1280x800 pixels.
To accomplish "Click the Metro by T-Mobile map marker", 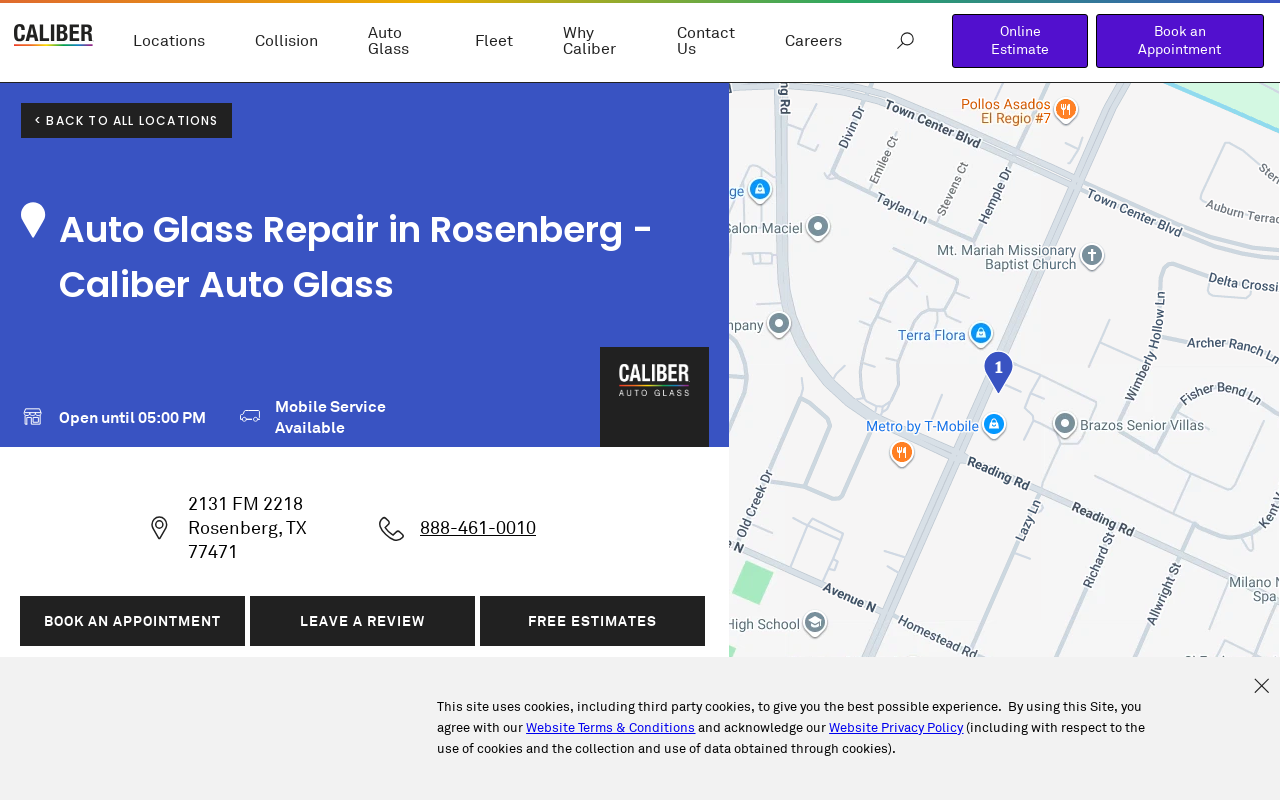I will (994, 425).
